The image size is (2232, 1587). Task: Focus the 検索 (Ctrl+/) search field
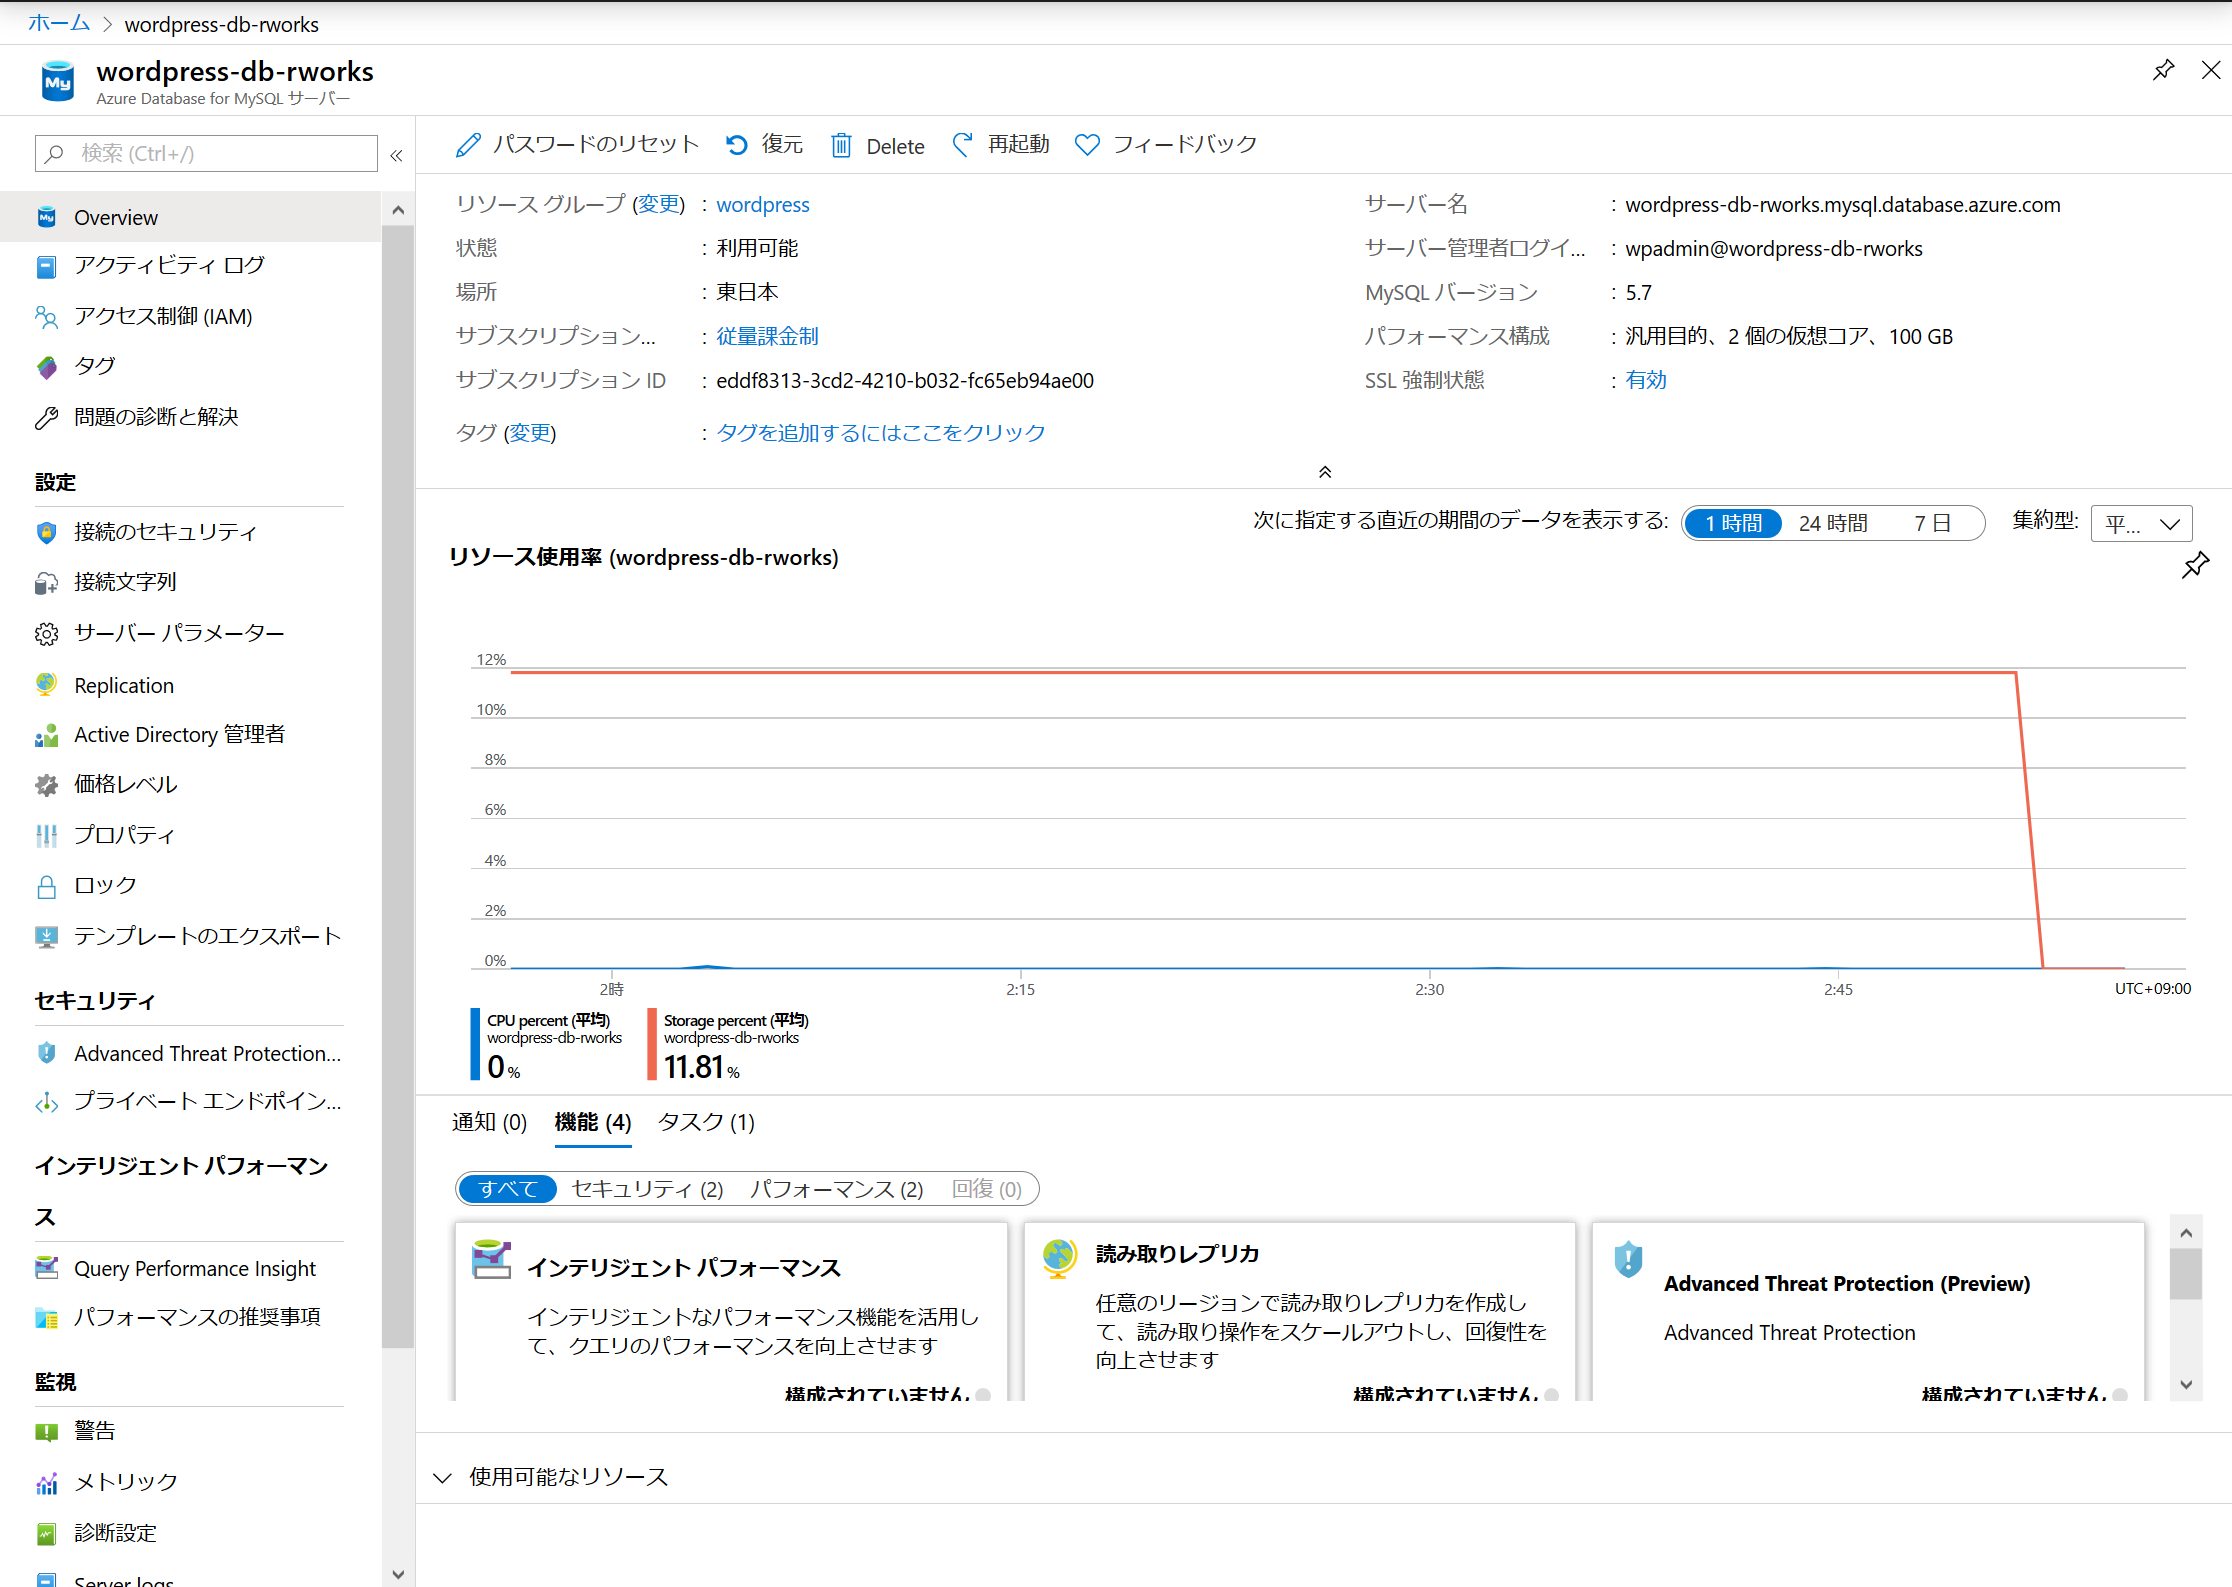206,153
